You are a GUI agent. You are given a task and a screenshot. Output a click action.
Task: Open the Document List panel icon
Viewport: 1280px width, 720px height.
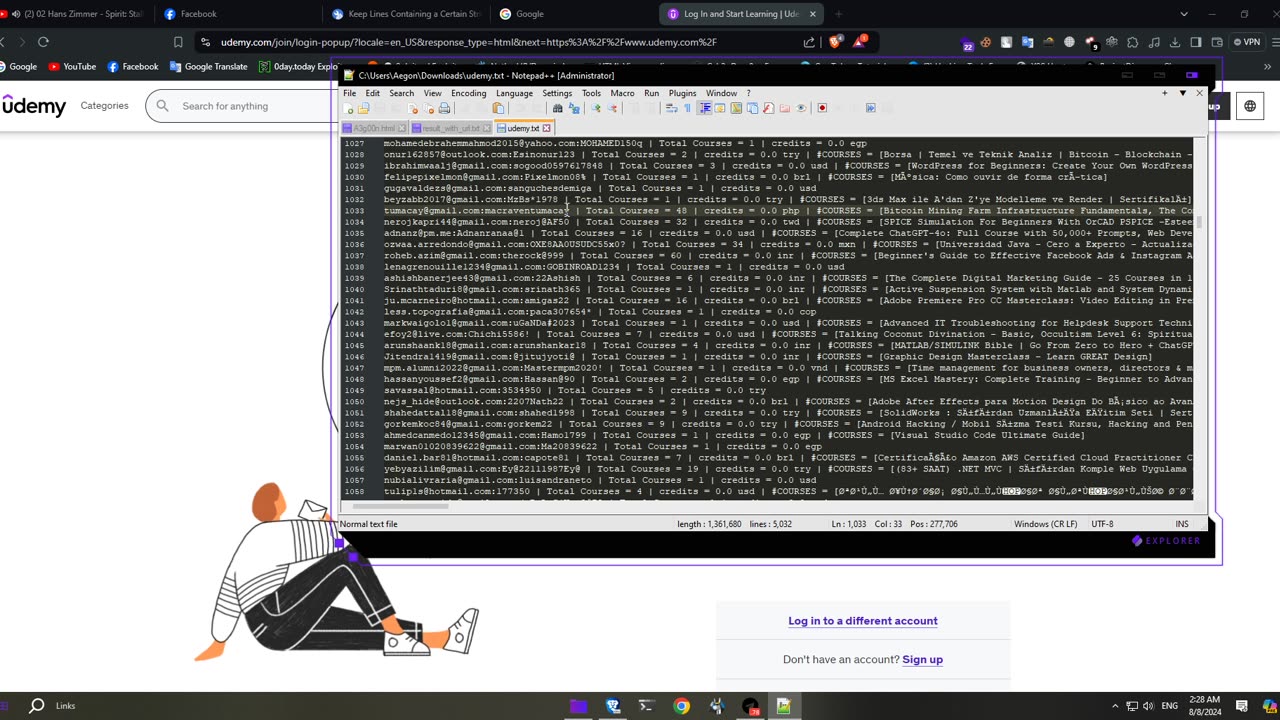pyautogui.click(x=752, y=108)
